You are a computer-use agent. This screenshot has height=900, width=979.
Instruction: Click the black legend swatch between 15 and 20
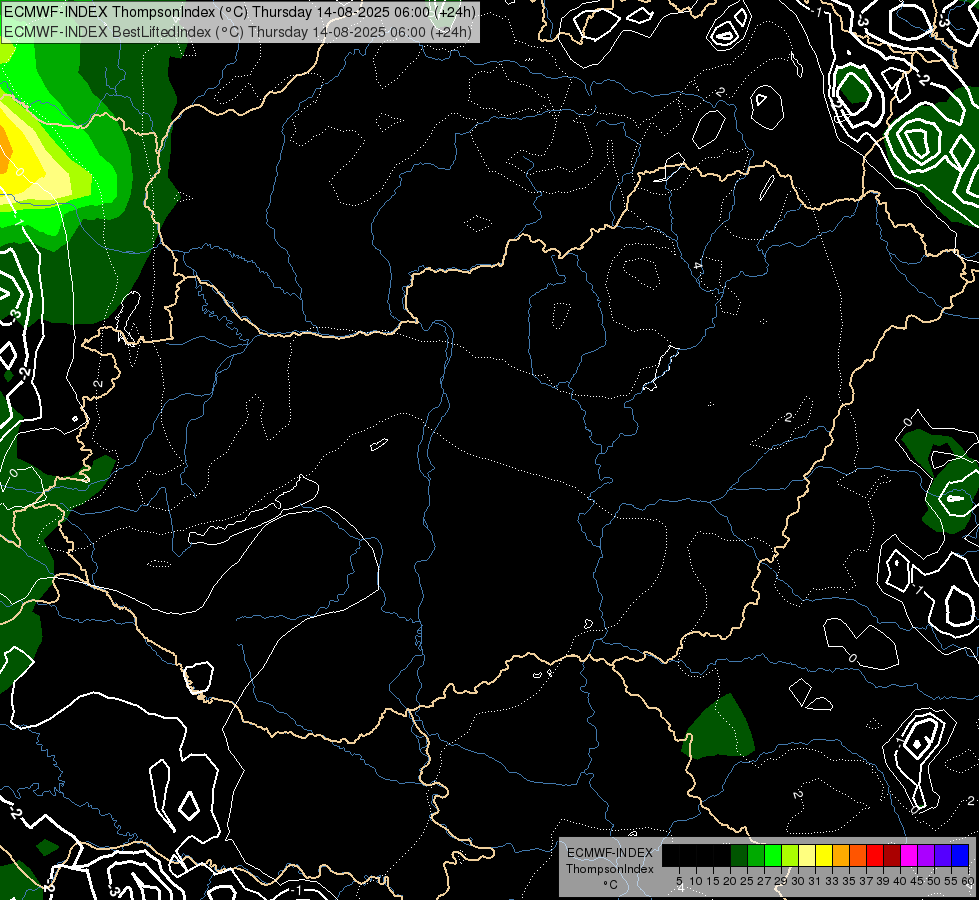click(722, 855)
